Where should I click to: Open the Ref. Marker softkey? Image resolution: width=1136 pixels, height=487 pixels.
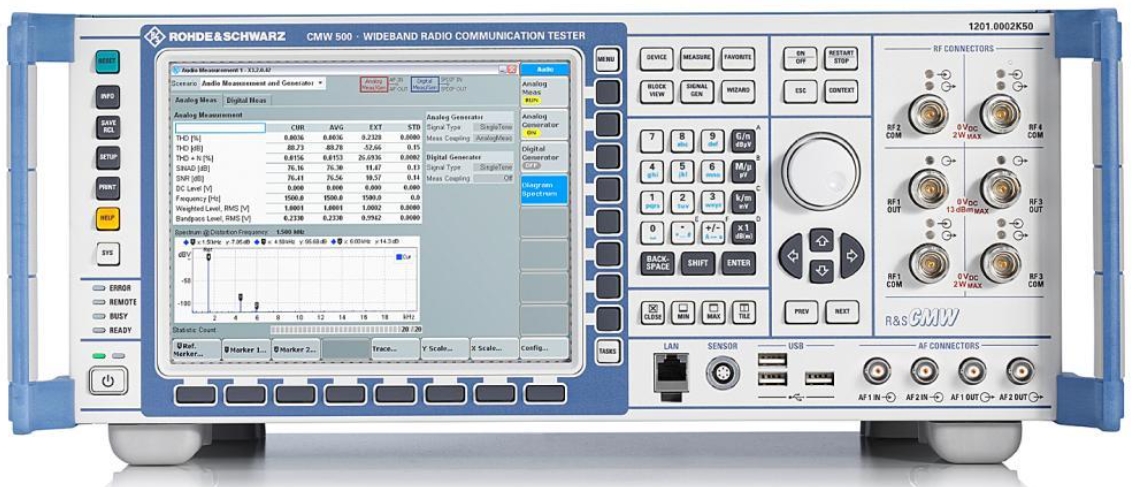196,349
